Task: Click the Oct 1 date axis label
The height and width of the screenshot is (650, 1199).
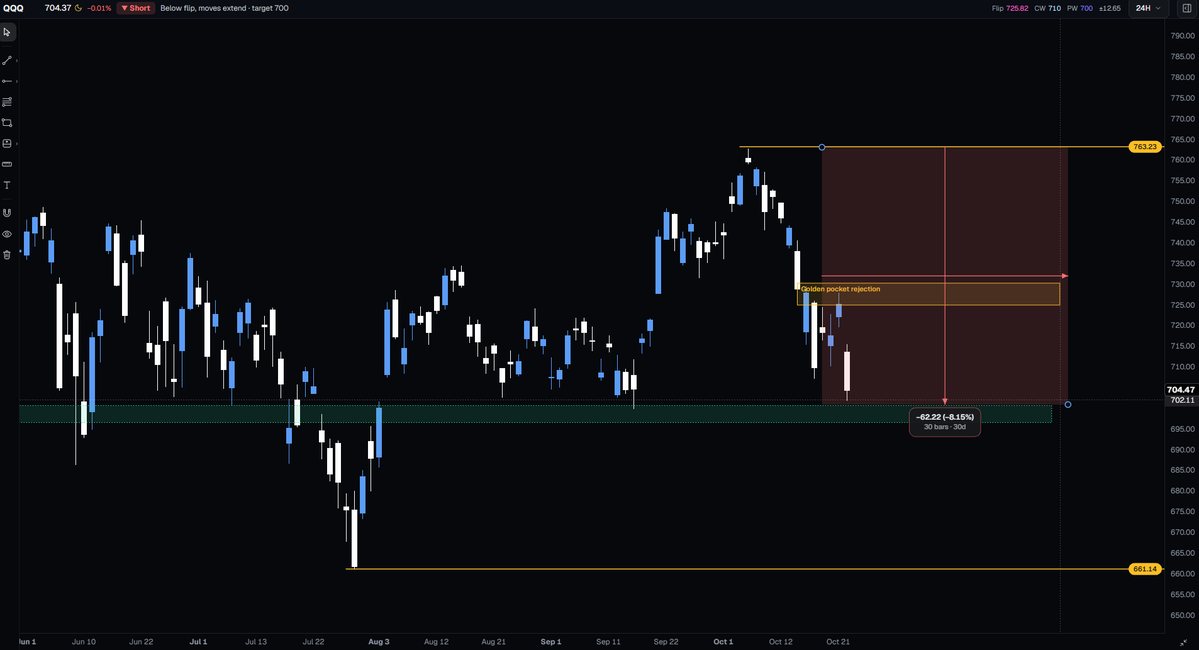Action: click(723, 642)
